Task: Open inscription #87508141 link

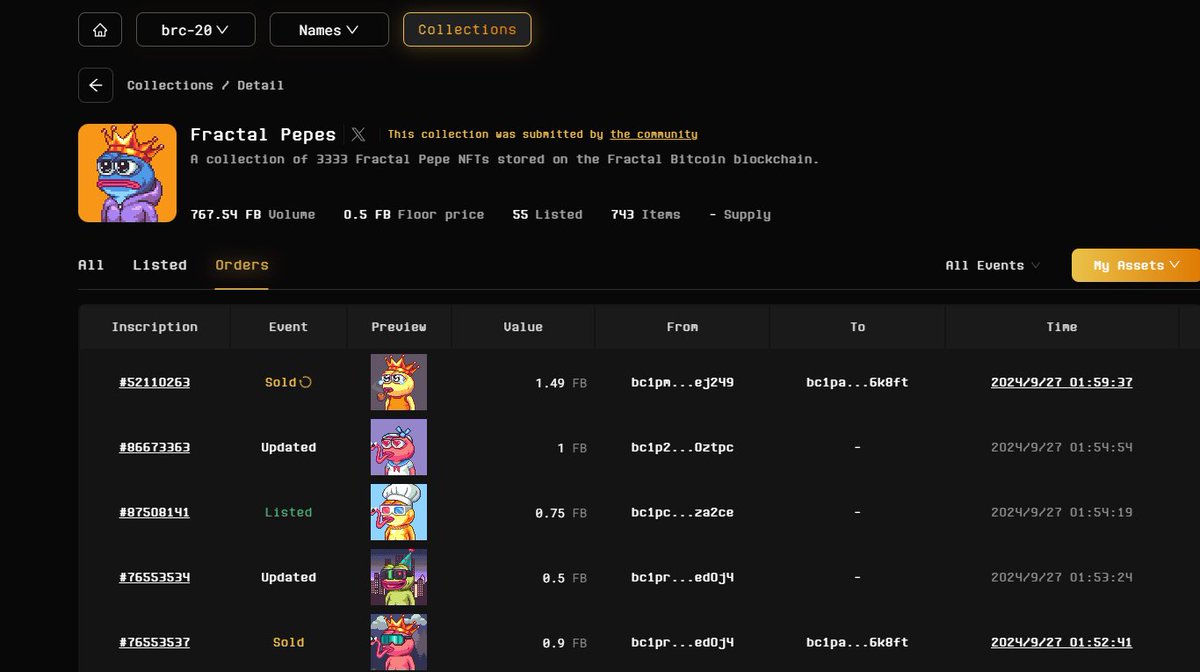Action: (154, 512)
